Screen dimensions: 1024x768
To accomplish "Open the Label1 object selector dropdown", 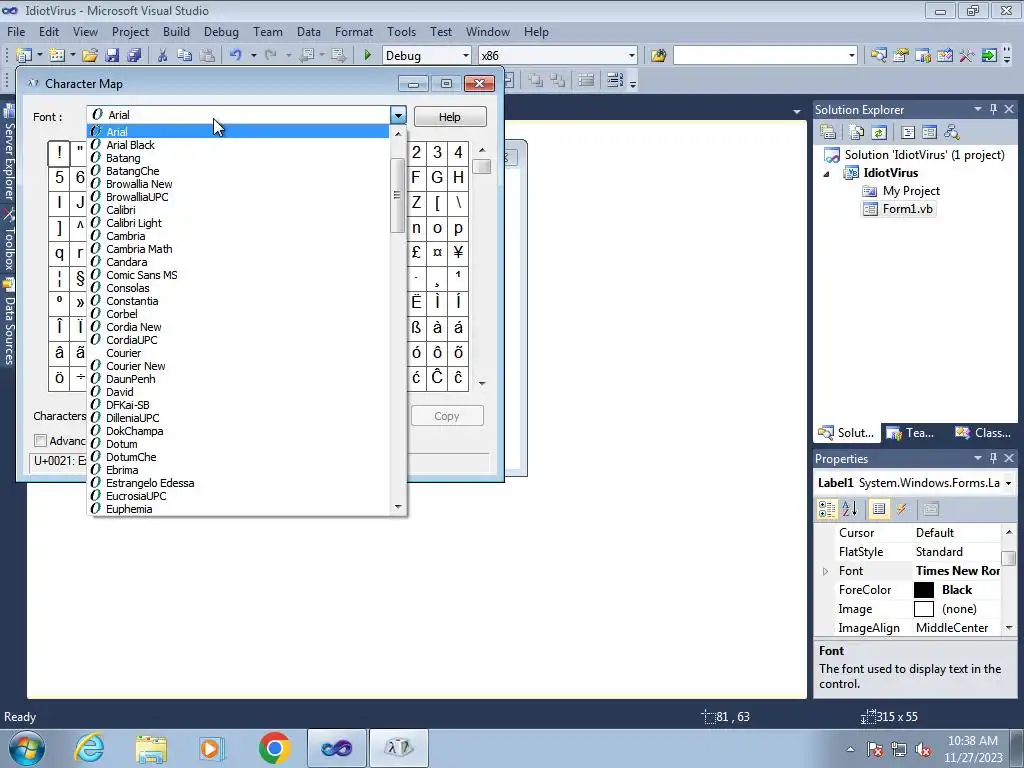I will coord(1008,483).
